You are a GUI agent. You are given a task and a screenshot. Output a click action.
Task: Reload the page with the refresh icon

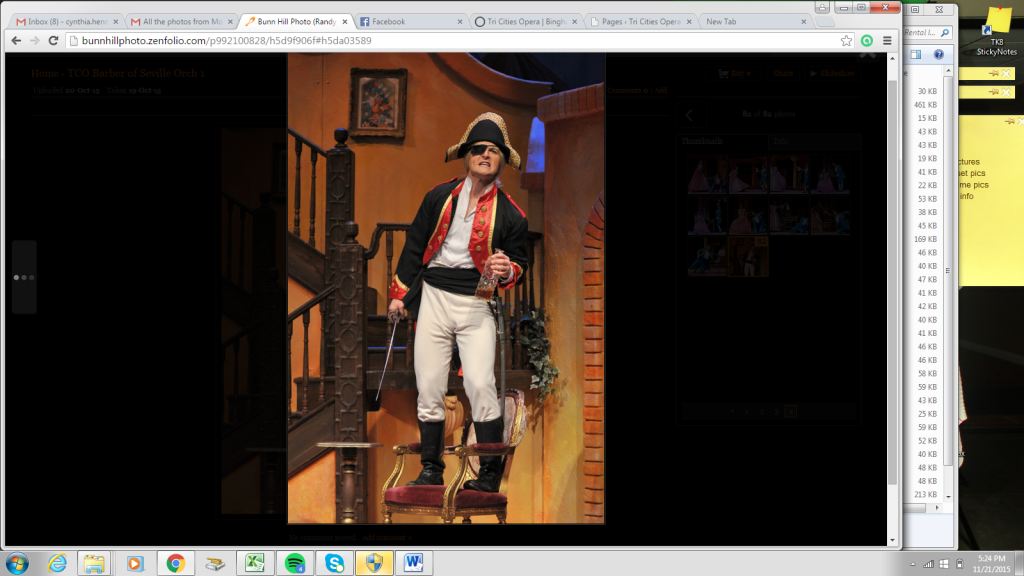54,40
